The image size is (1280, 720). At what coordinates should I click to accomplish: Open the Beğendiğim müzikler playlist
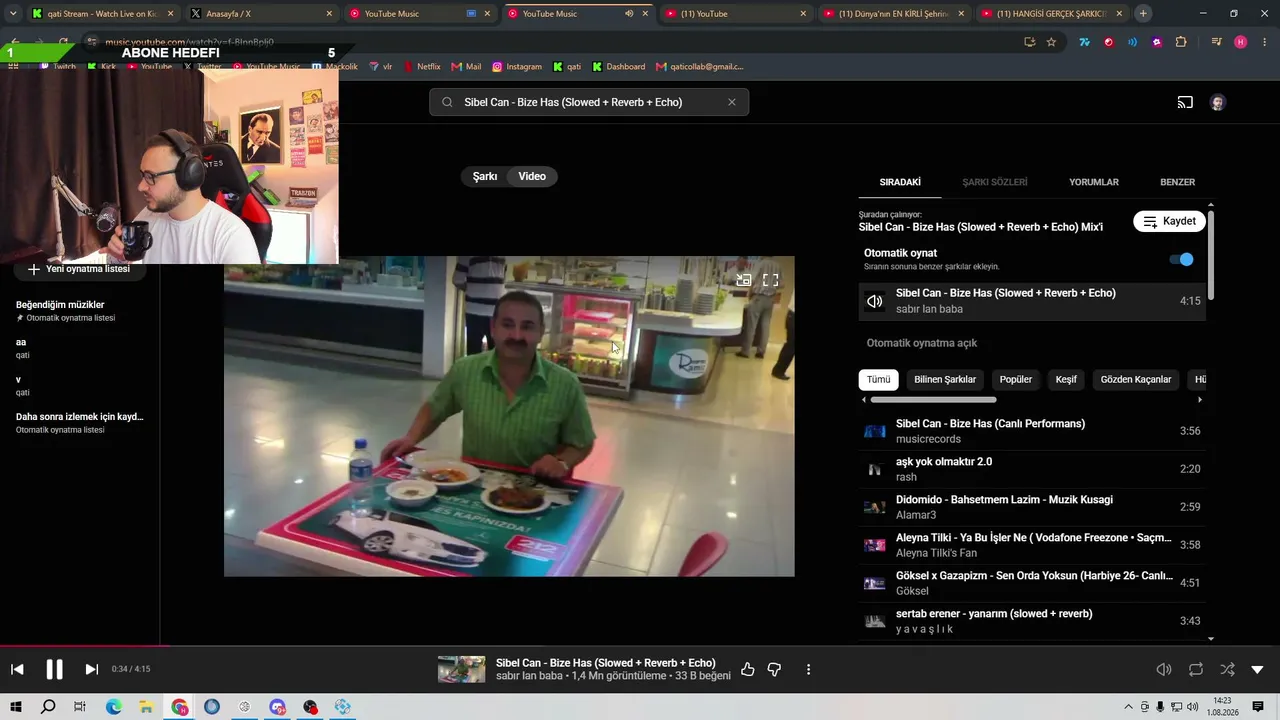(x=60, y=305)
